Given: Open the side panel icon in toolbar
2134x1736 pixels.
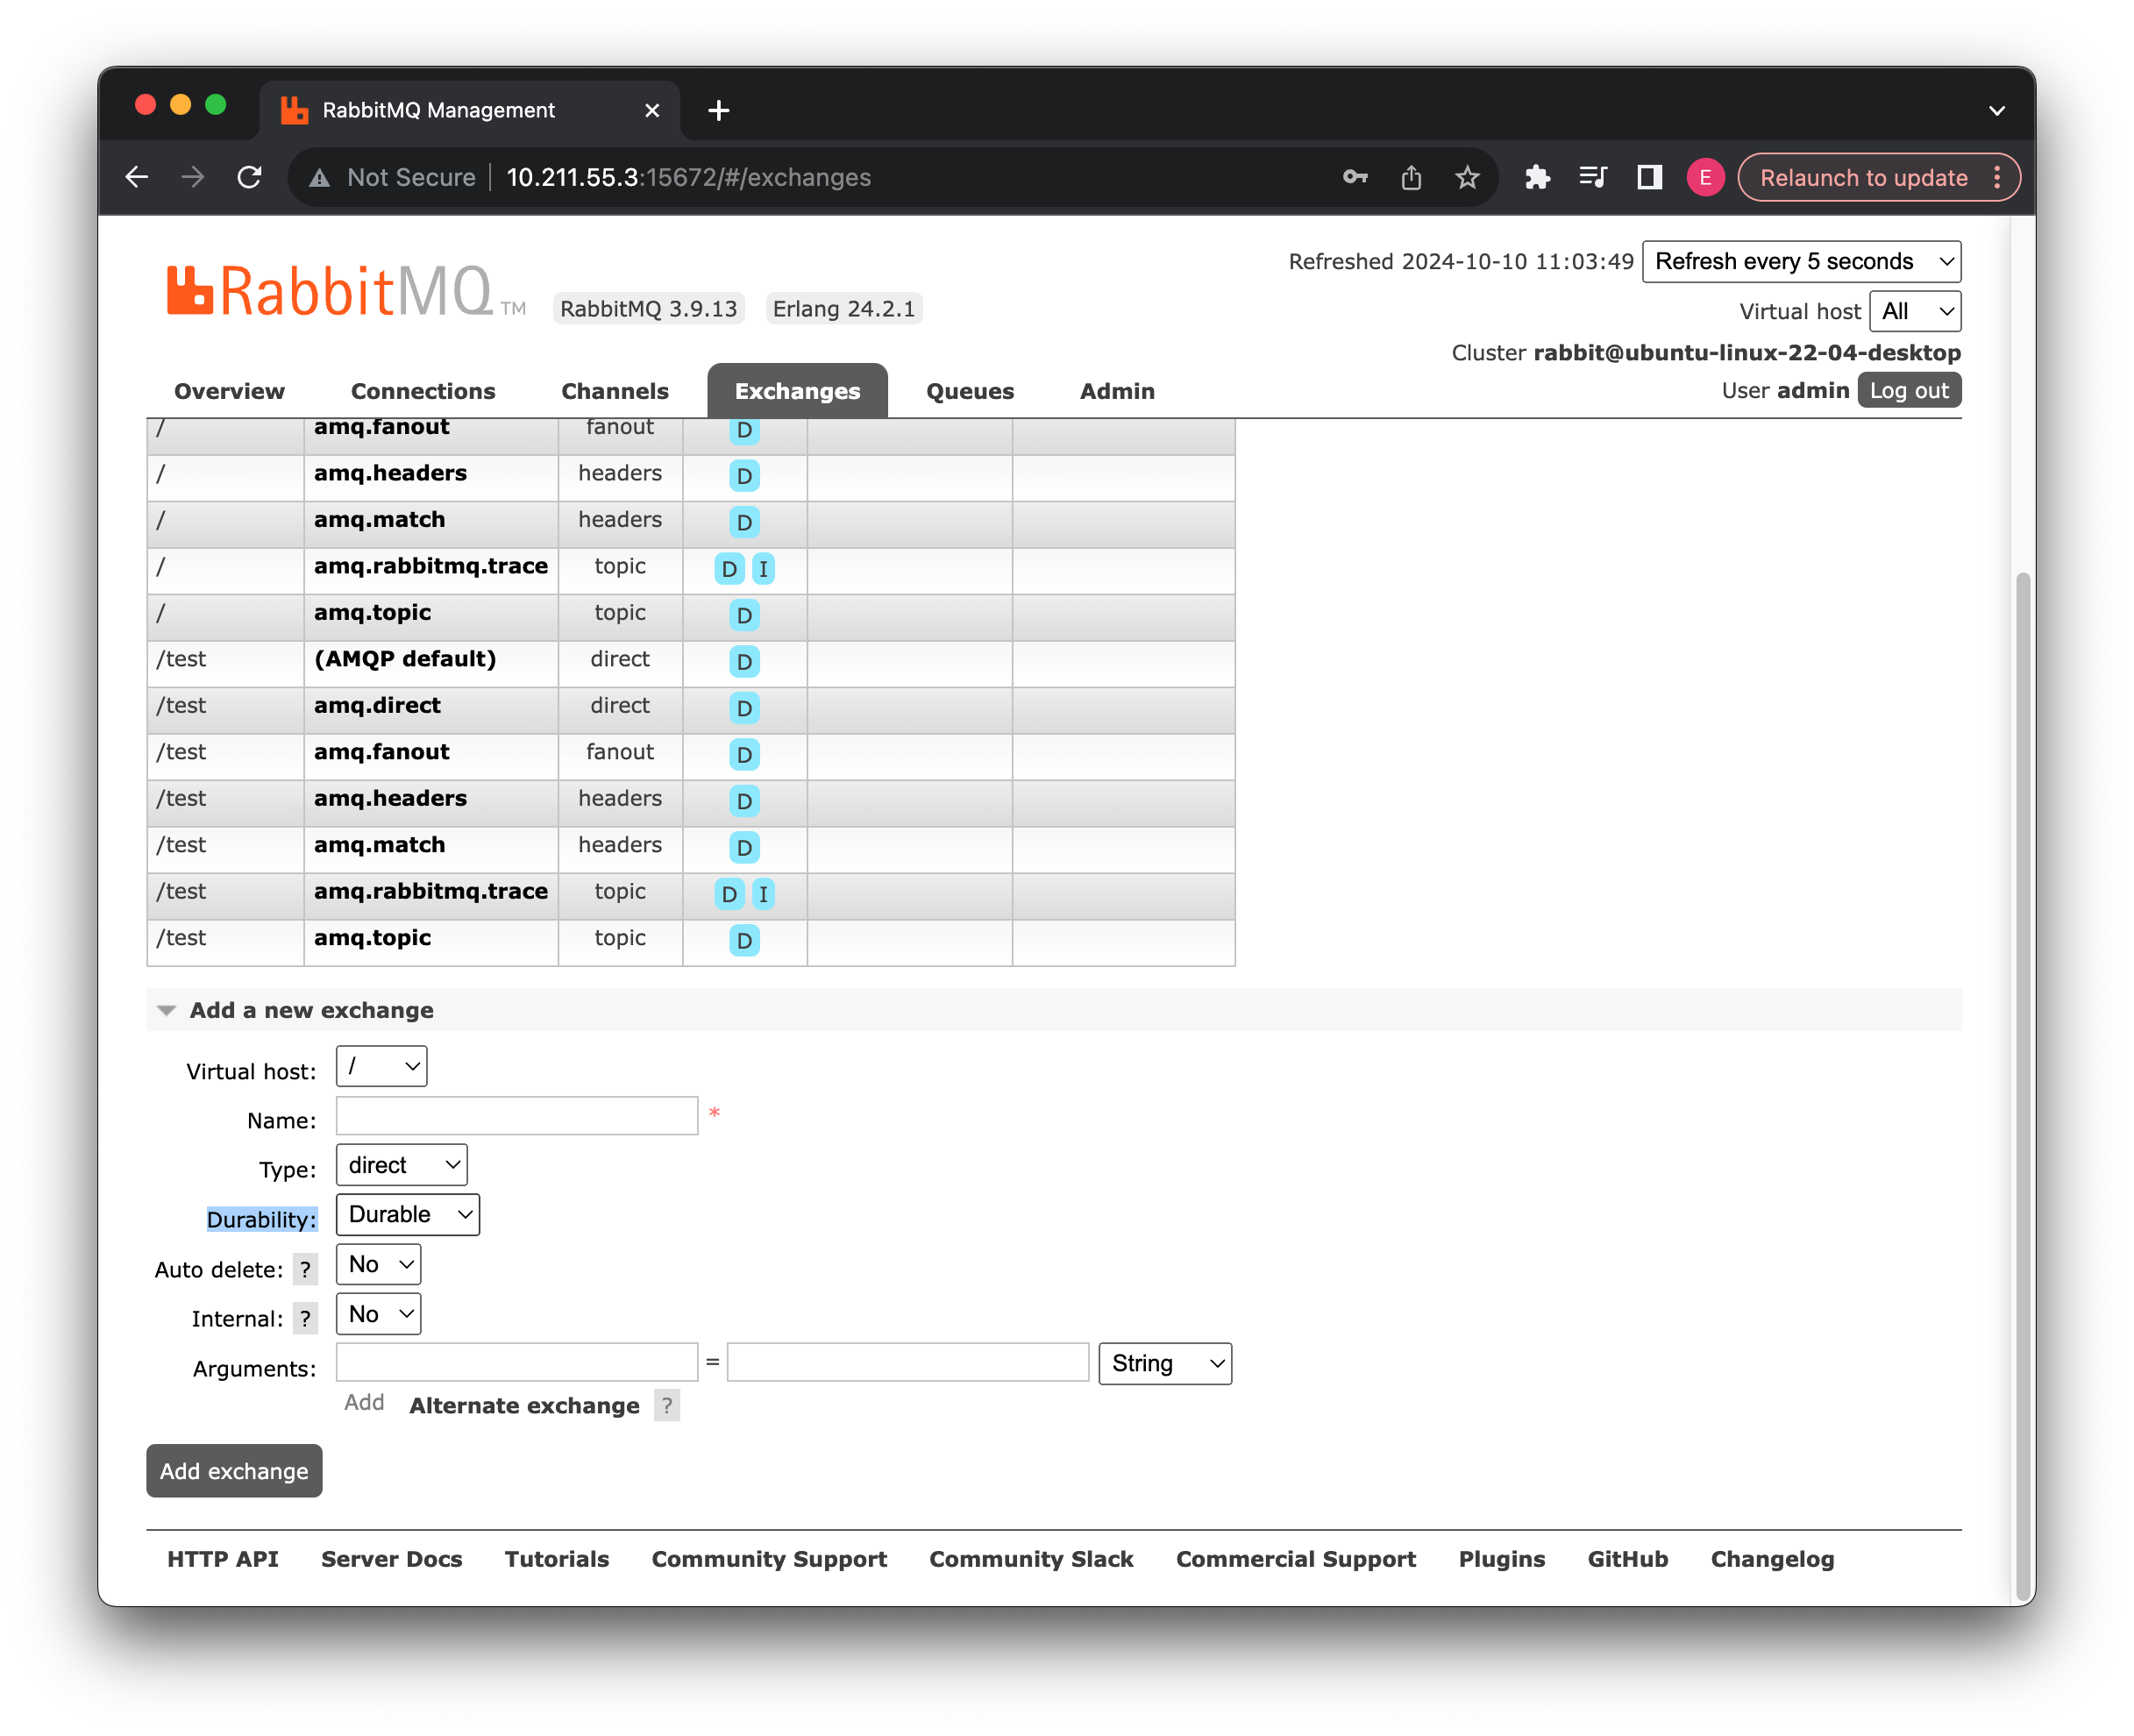Looking at the screenshot, I should [1648, 178].
